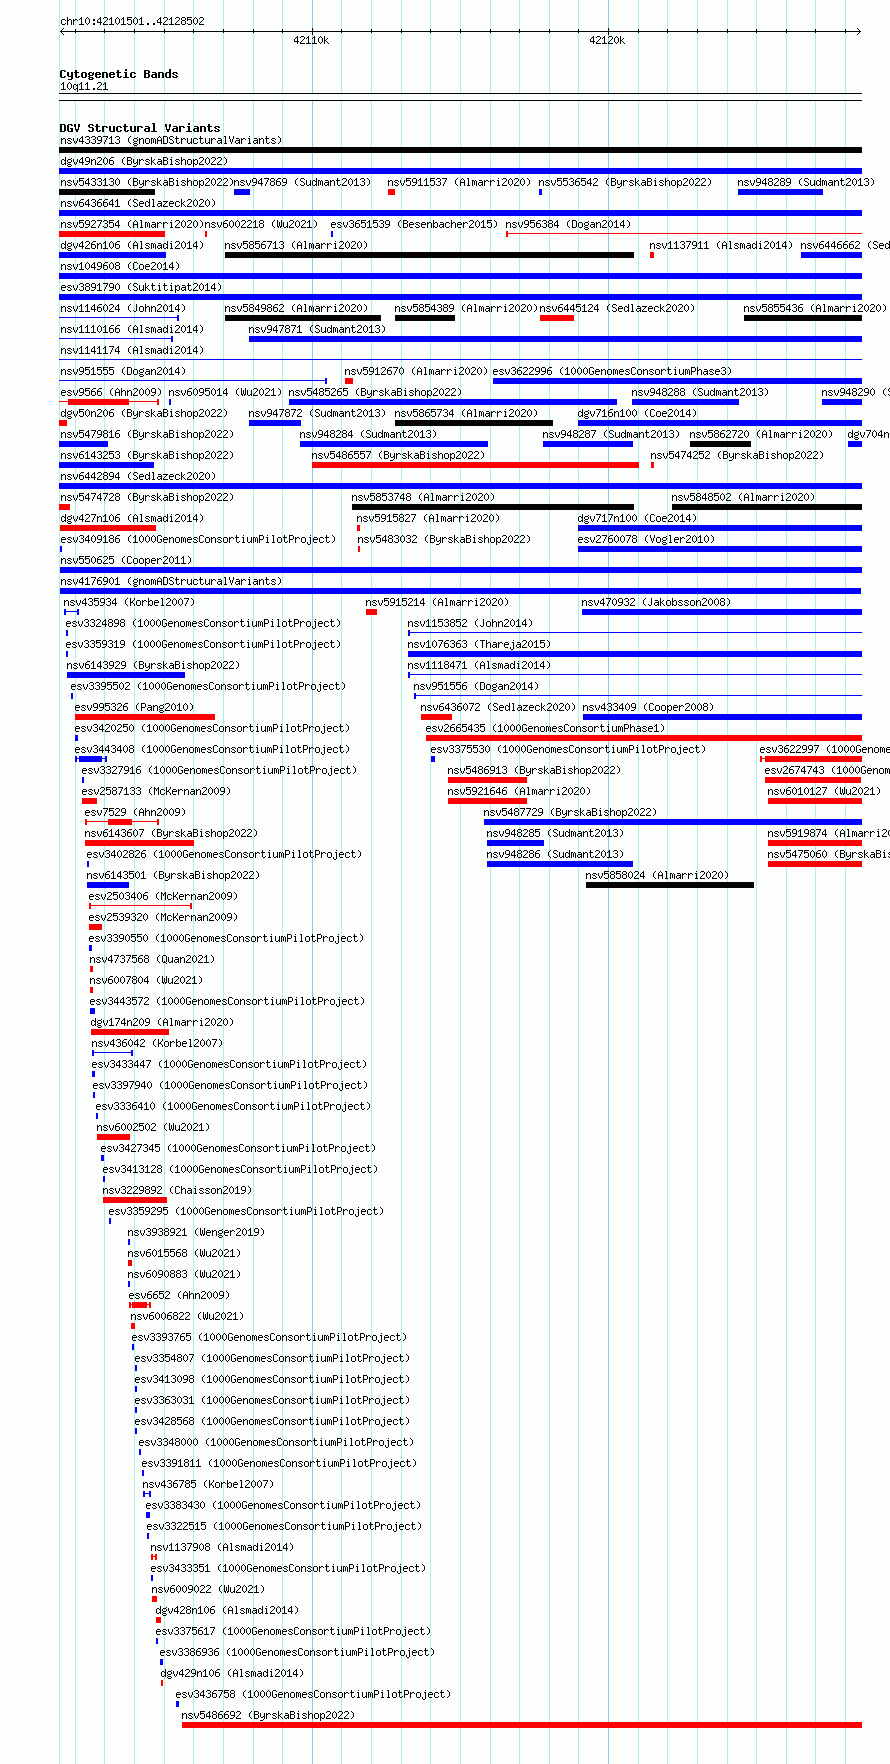Screen dimensions: 890x1764
Task: Click esv9566 Ahn2009 label
Action: (111, 392)
